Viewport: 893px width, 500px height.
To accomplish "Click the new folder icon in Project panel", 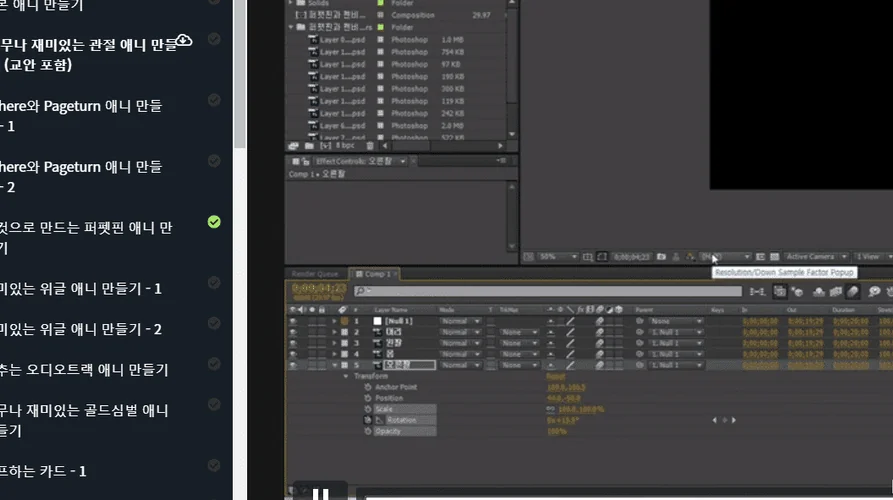I will click(x=307, y=146).
